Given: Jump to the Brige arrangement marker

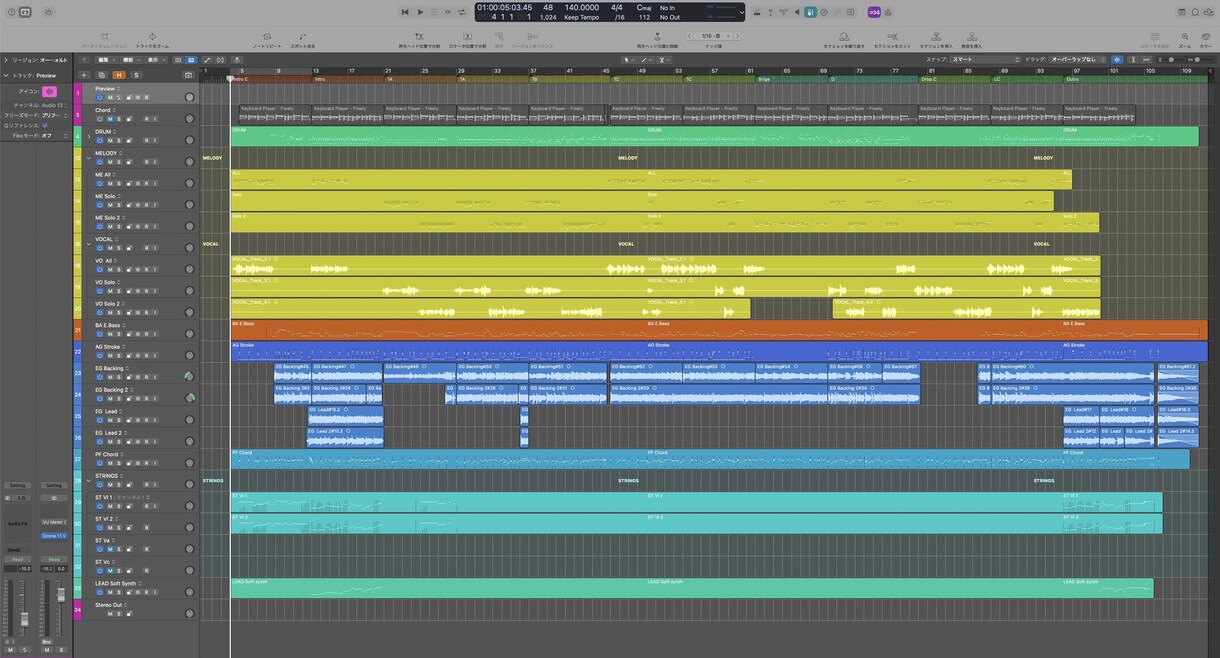Looking at the screenshot, I should [791, 79].
